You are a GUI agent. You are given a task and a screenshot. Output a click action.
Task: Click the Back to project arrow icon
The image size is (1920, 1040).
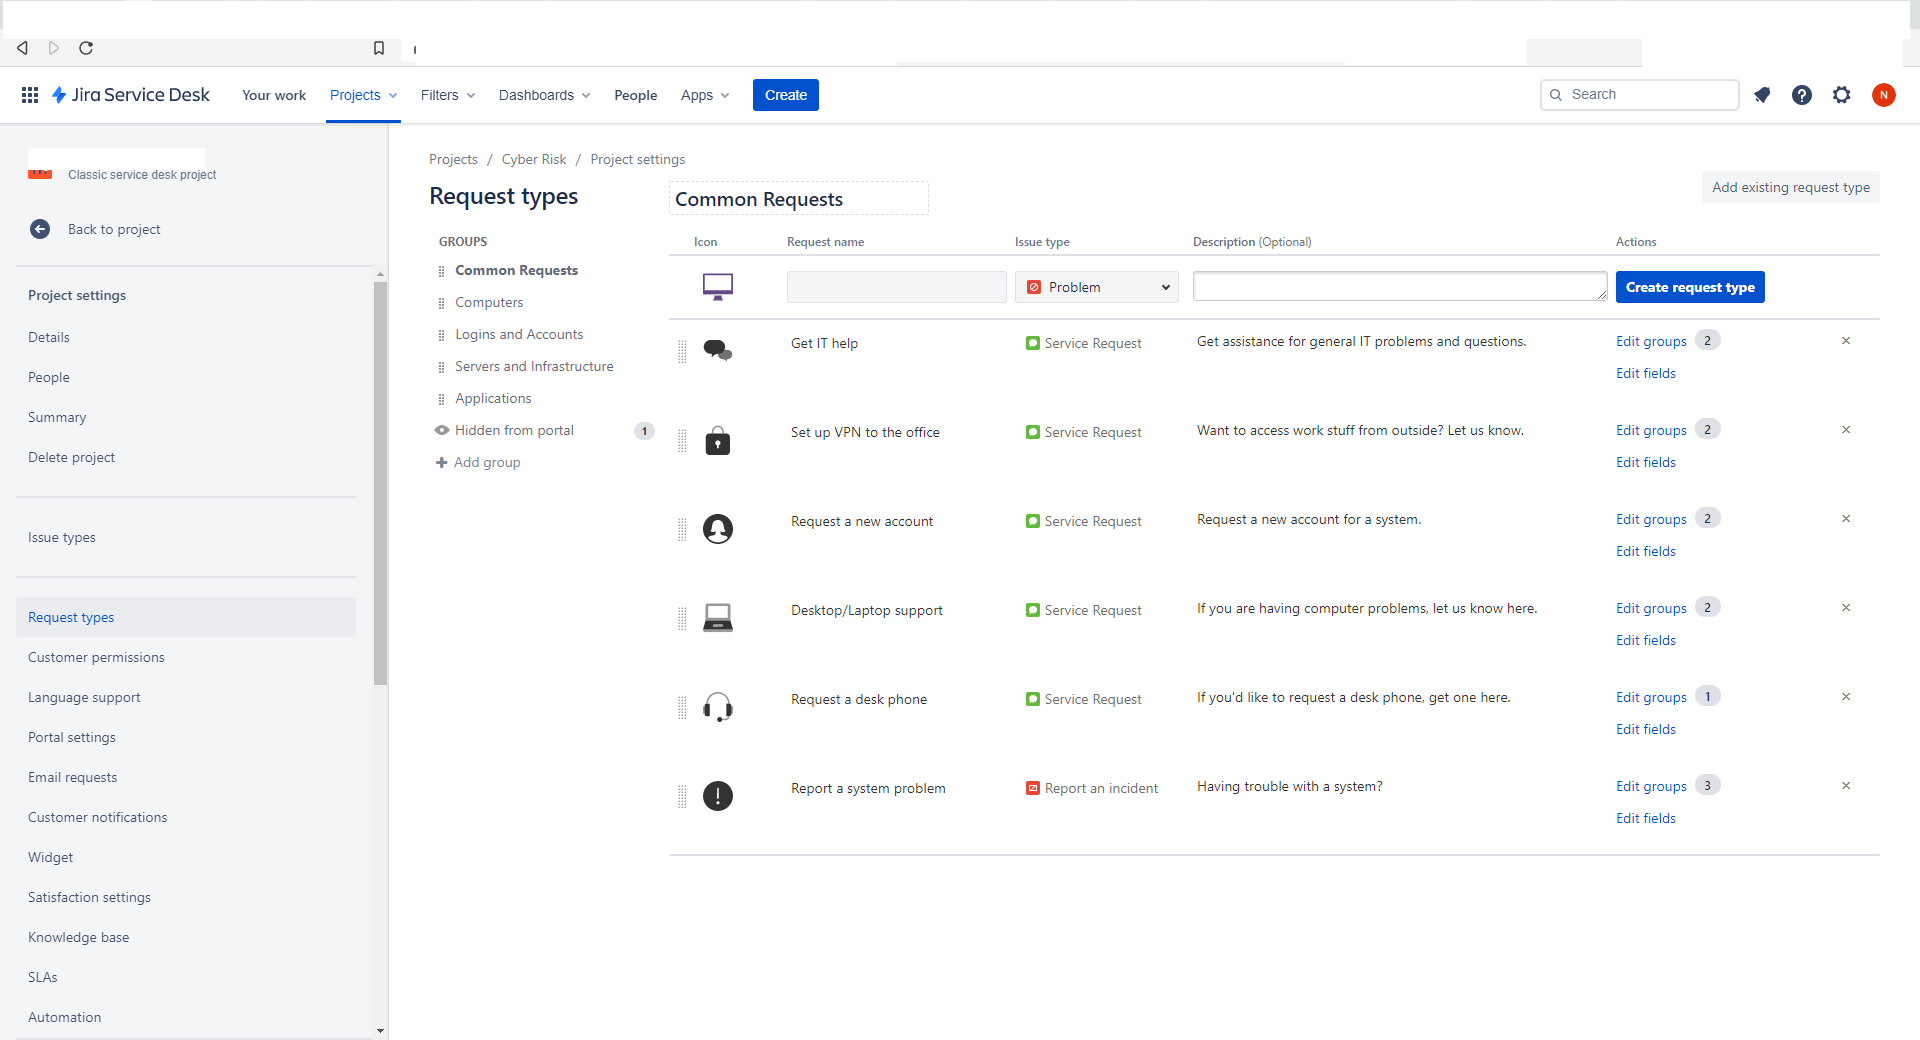(40, 229)
